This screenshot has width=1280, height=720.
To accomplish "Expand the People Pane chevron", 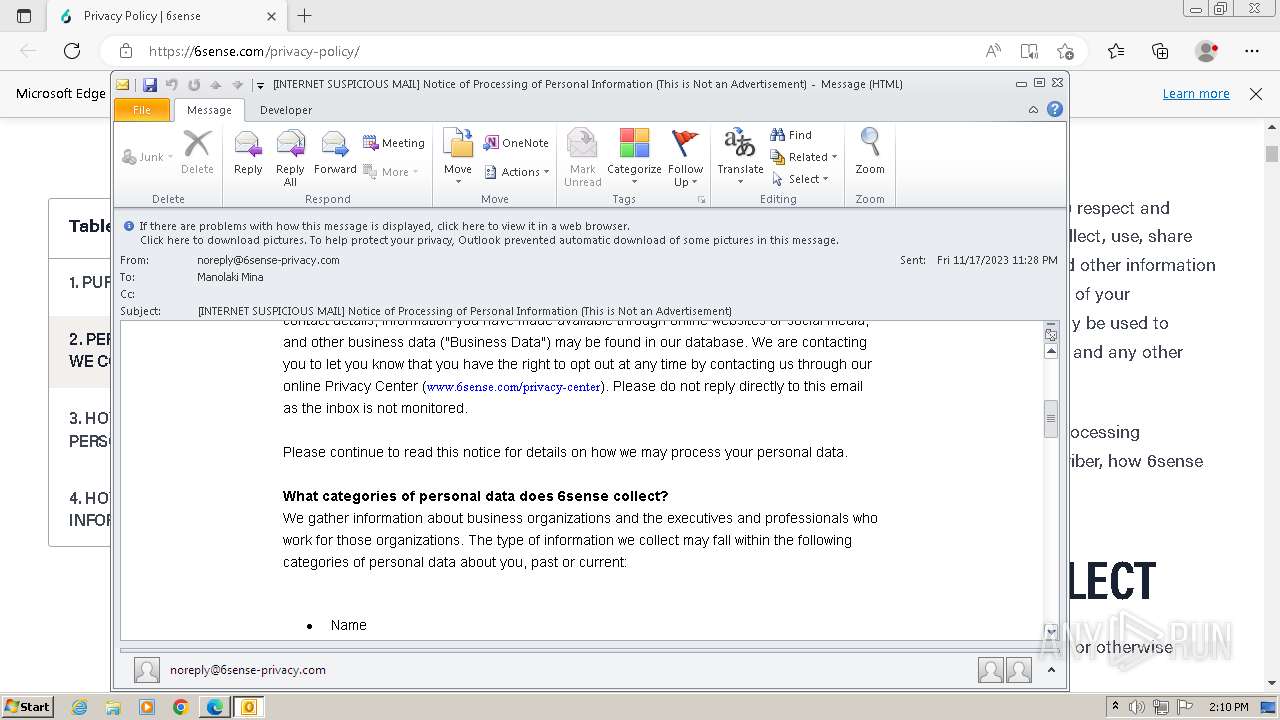I will [1051, 670].
